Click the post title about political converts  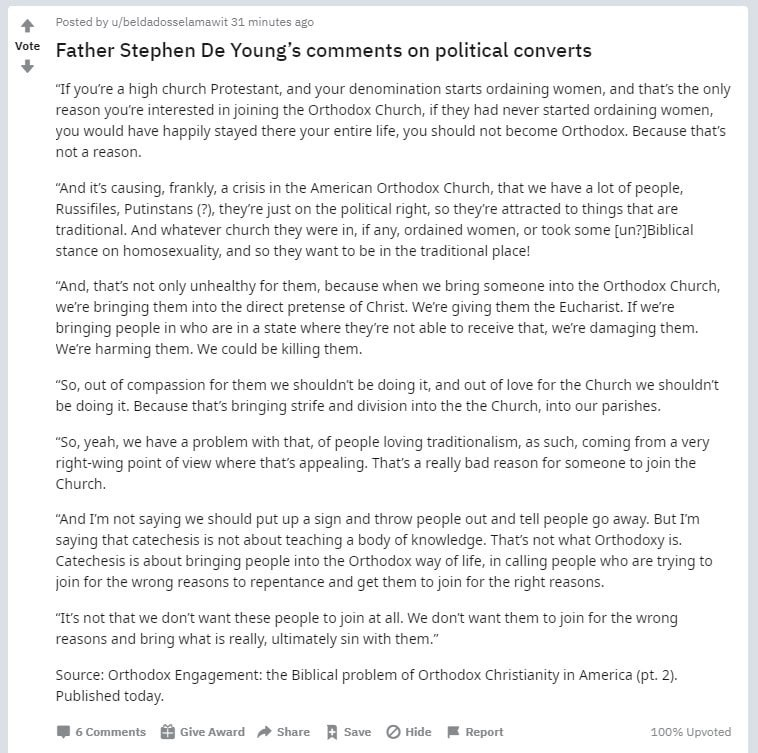pos(323,50)
